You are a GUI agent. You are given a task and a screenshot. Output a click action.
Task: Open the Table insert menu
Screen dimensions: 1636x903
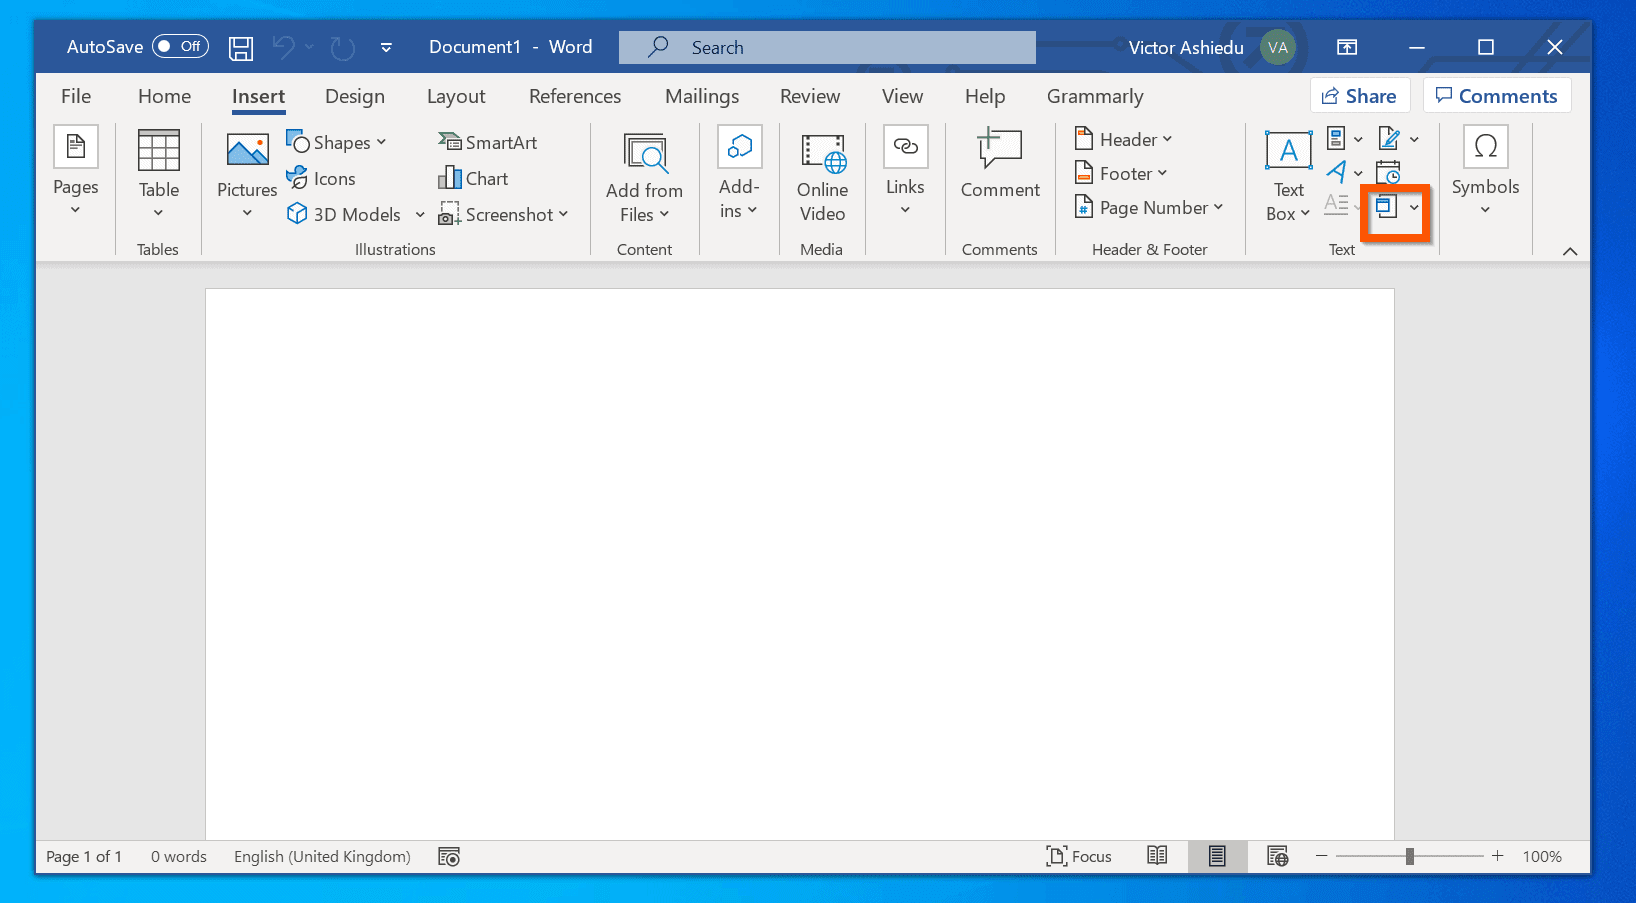[x=158, y=173]
